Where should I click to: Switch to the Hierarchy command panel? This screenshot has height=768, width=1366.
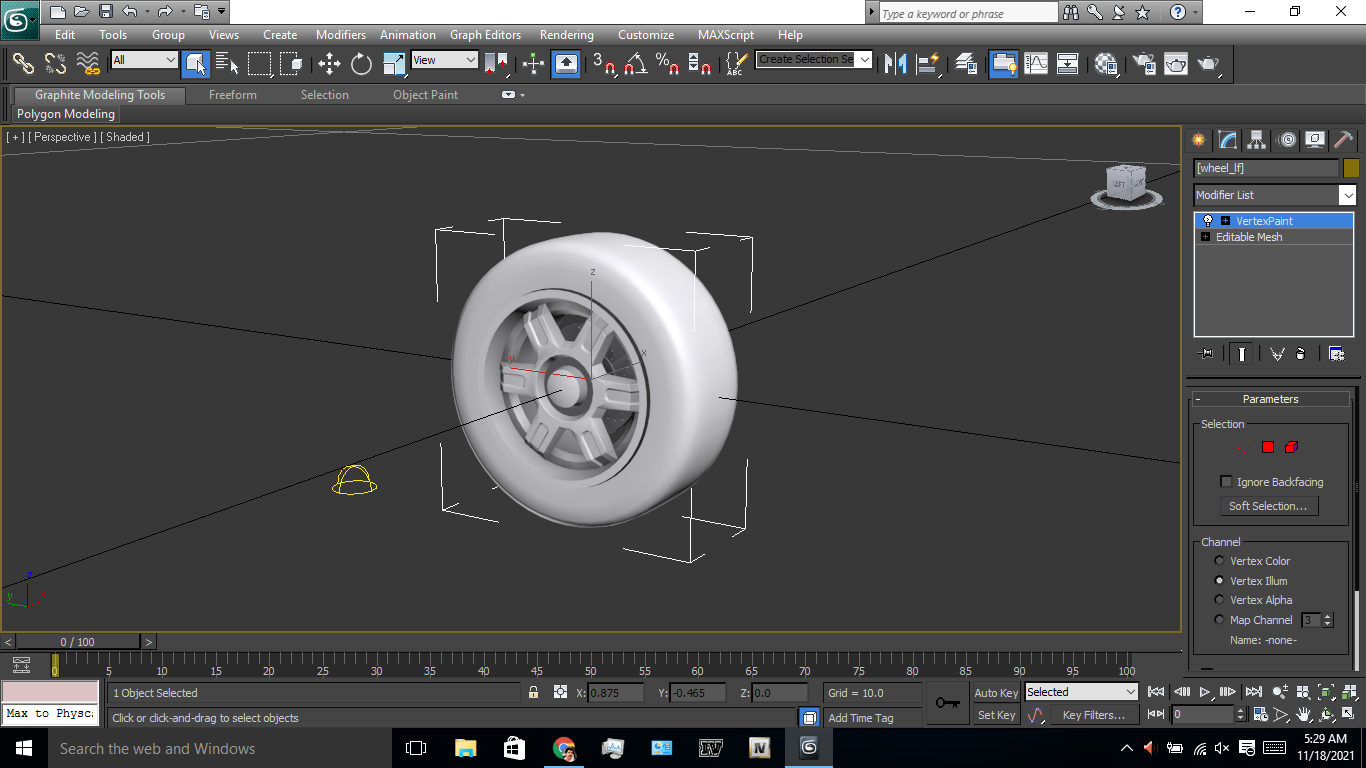(1255, 140)
